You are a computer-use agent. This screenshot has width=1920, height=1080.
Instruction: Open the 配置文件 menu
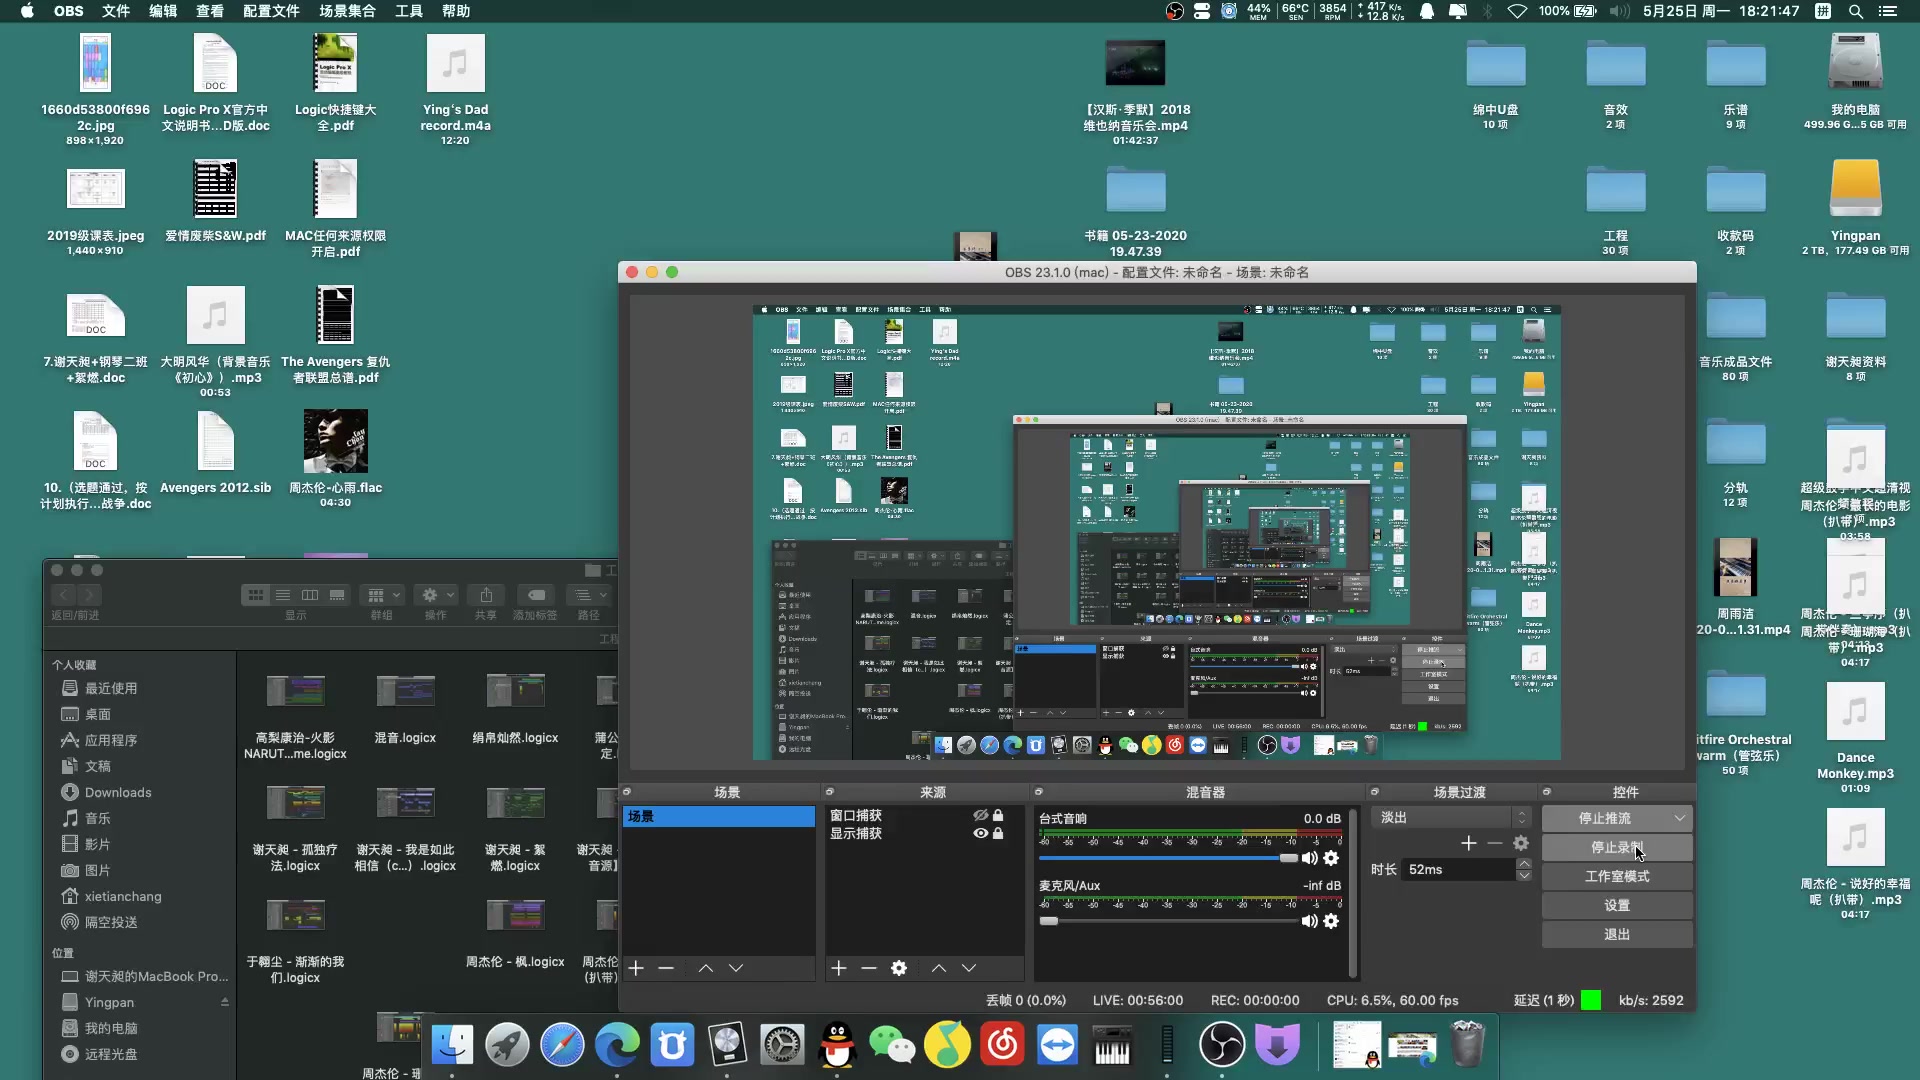271,11
